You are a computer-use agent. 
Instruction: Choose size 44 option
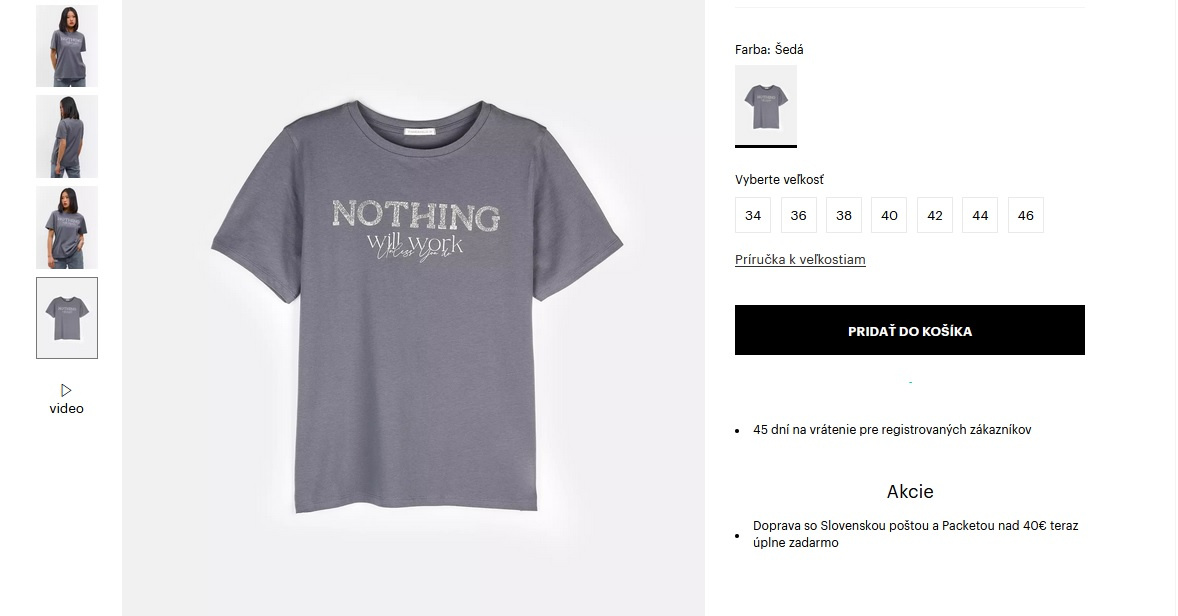980,215
